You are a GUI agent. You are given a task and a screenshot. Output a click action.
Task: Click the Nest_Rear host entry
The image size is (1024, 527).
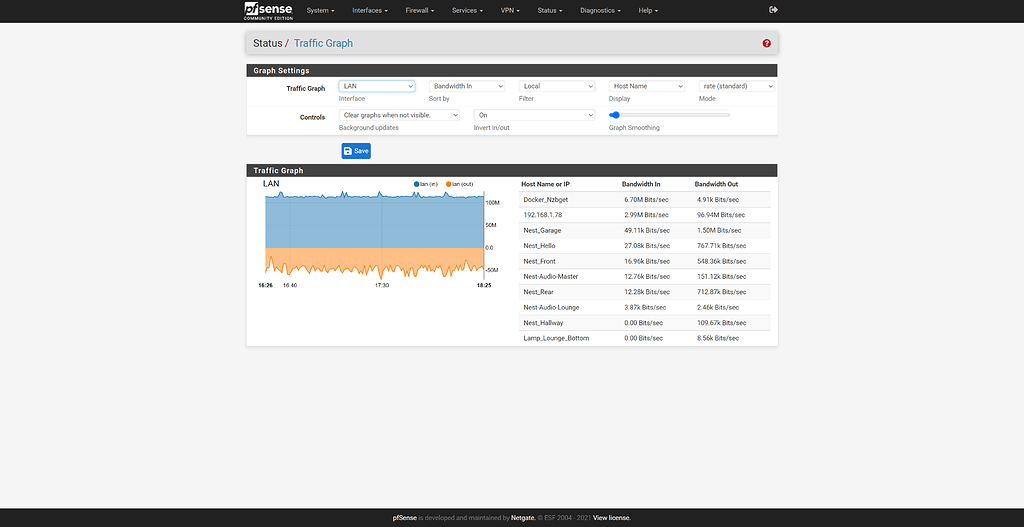click(x=539, y=292)
